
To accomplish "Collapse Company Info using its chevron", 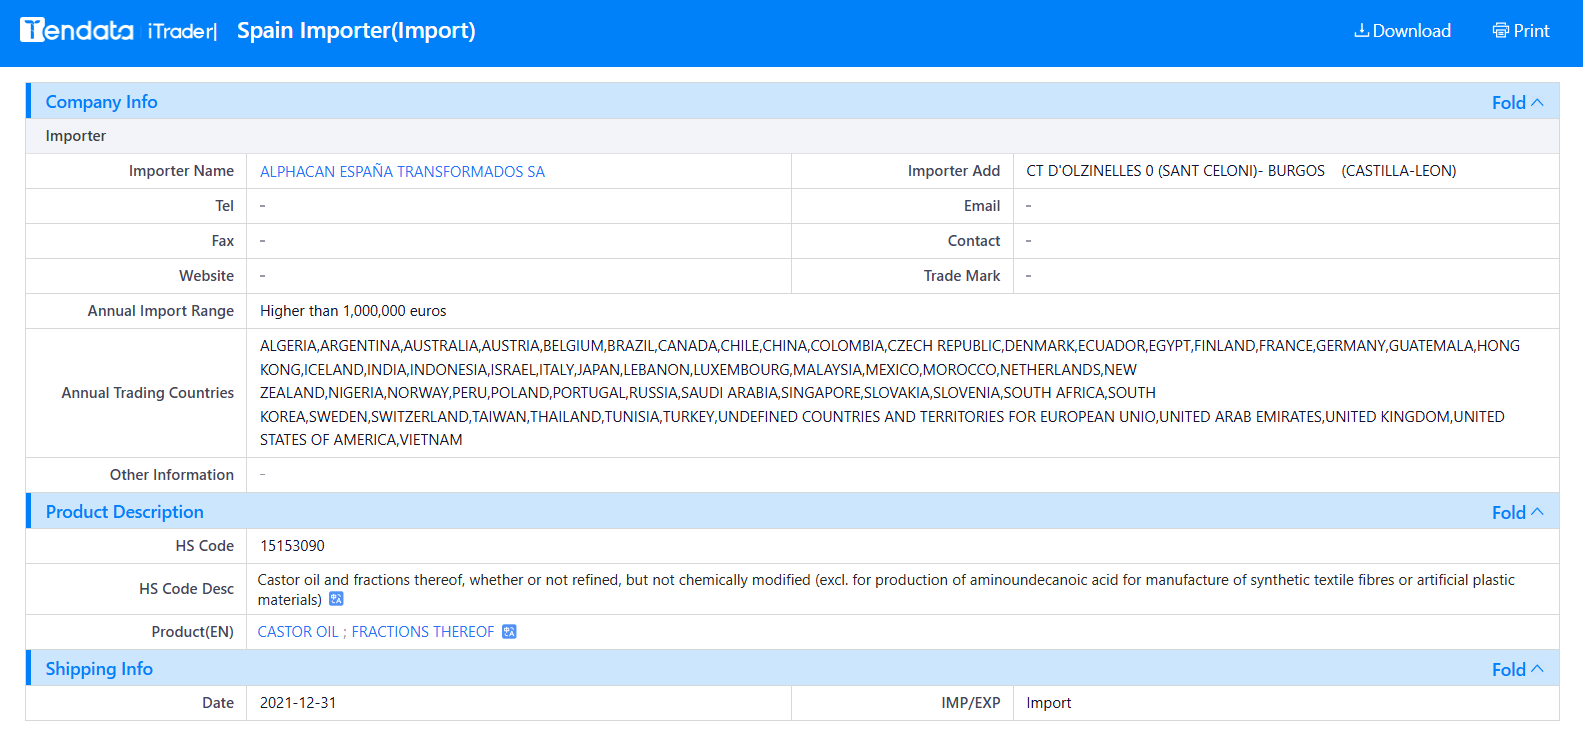I will coord(1538,102).
